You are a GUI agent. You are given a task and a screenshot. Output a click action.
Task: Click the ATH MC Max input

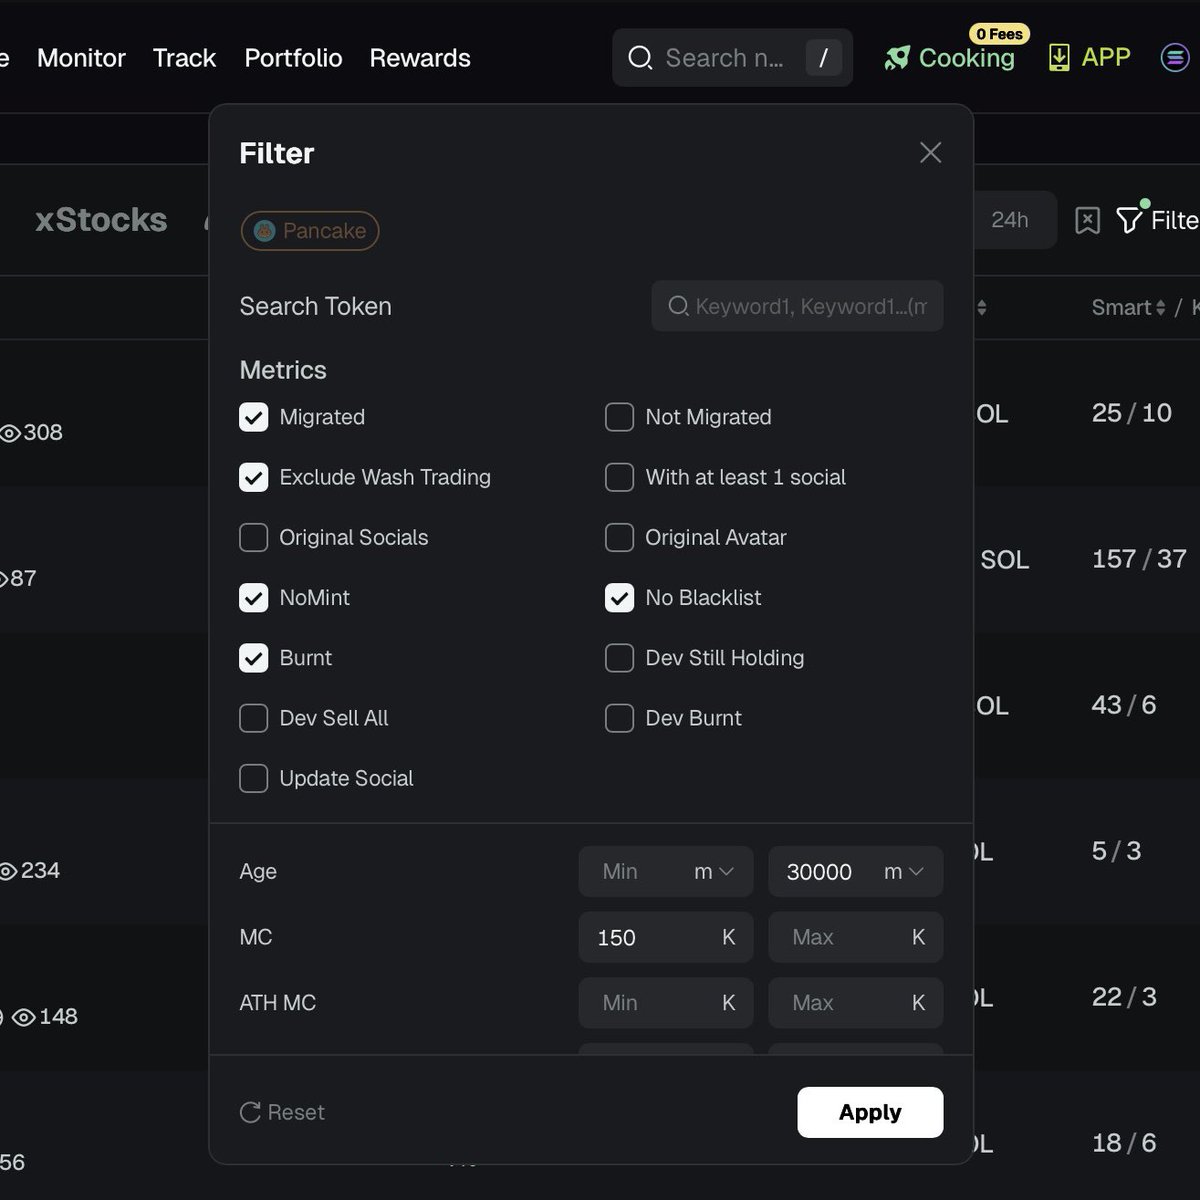point(855,1003)
